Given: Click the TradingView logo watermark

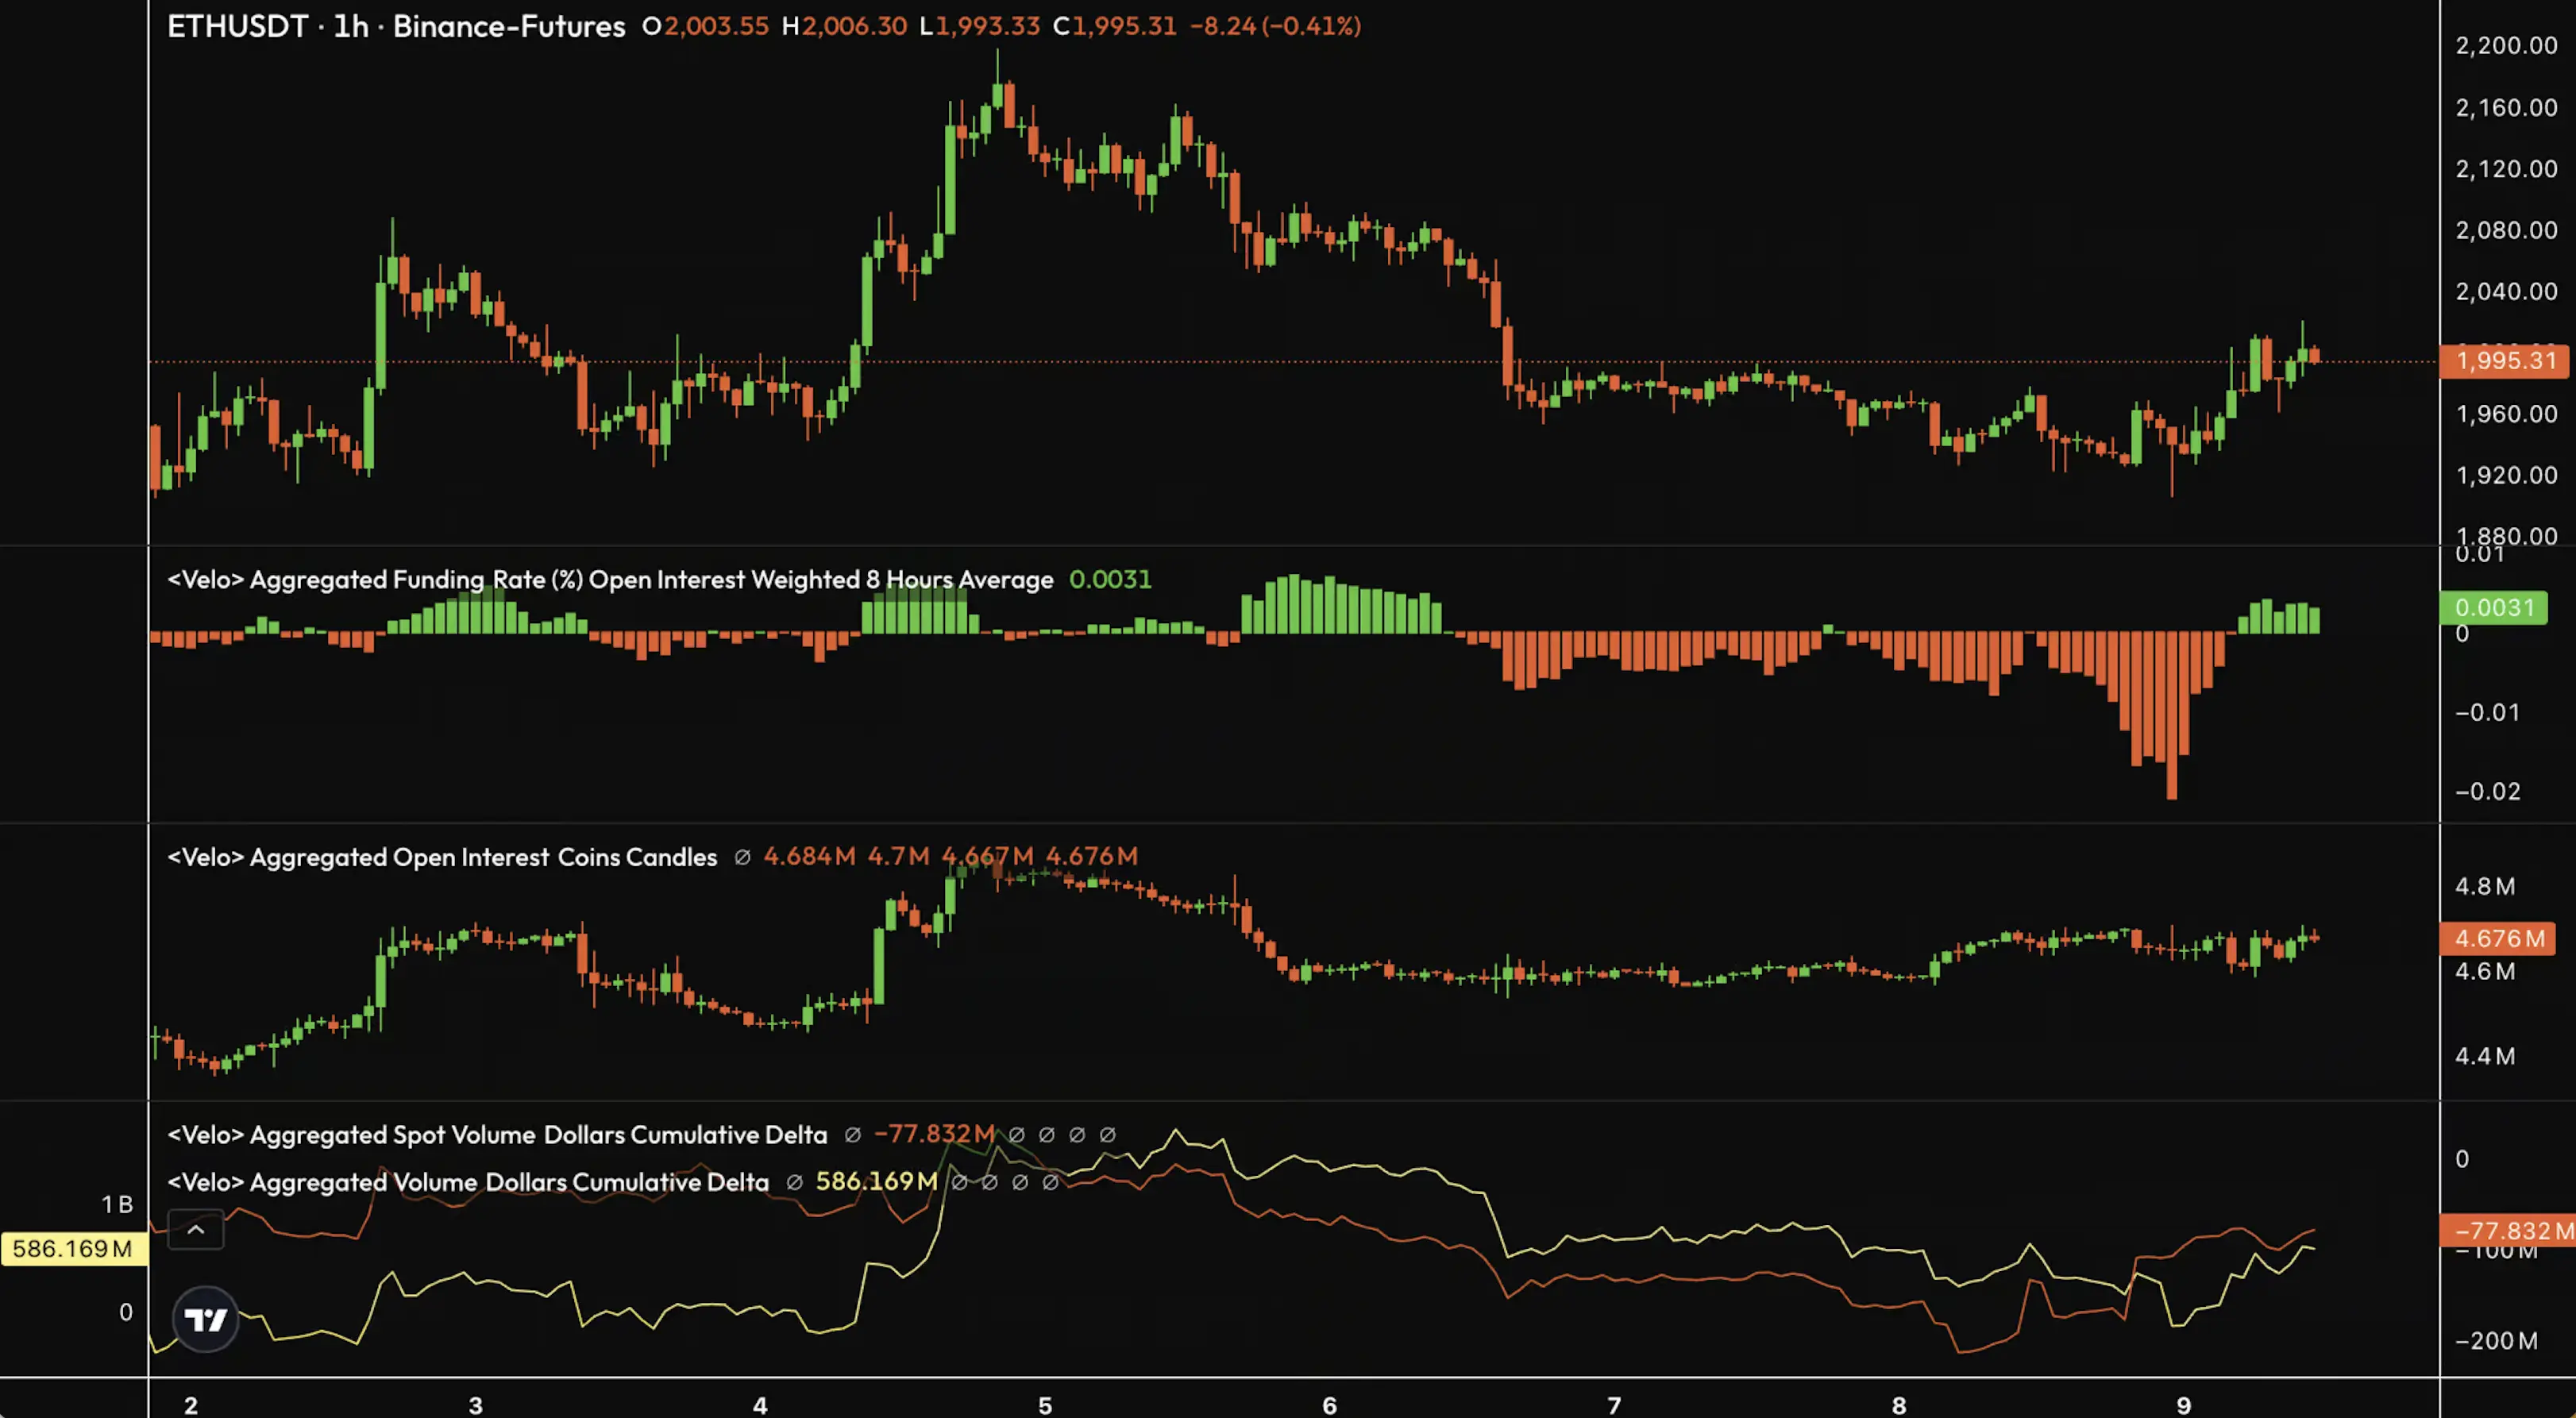Looking at the screenshot, I should pos(205,1318).
